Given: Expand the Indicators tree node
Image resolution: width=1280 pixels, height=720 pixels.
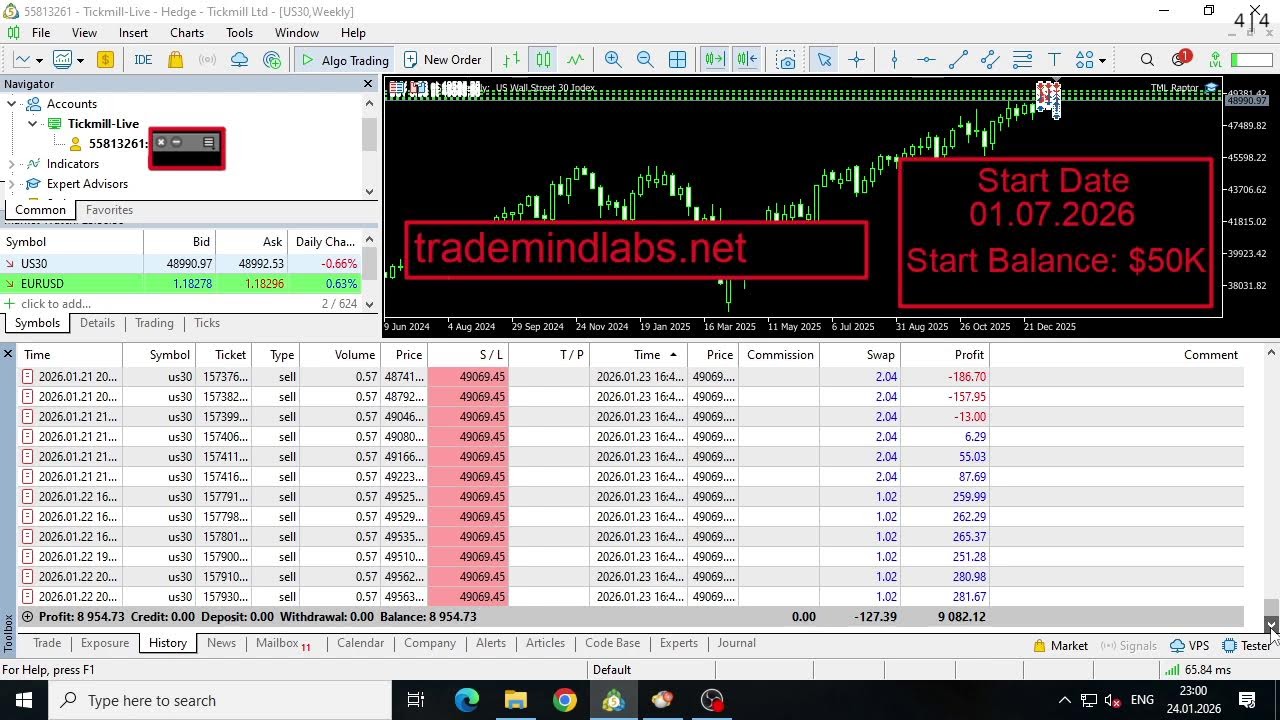Looking at the screenshot, I should coord(12,164).
